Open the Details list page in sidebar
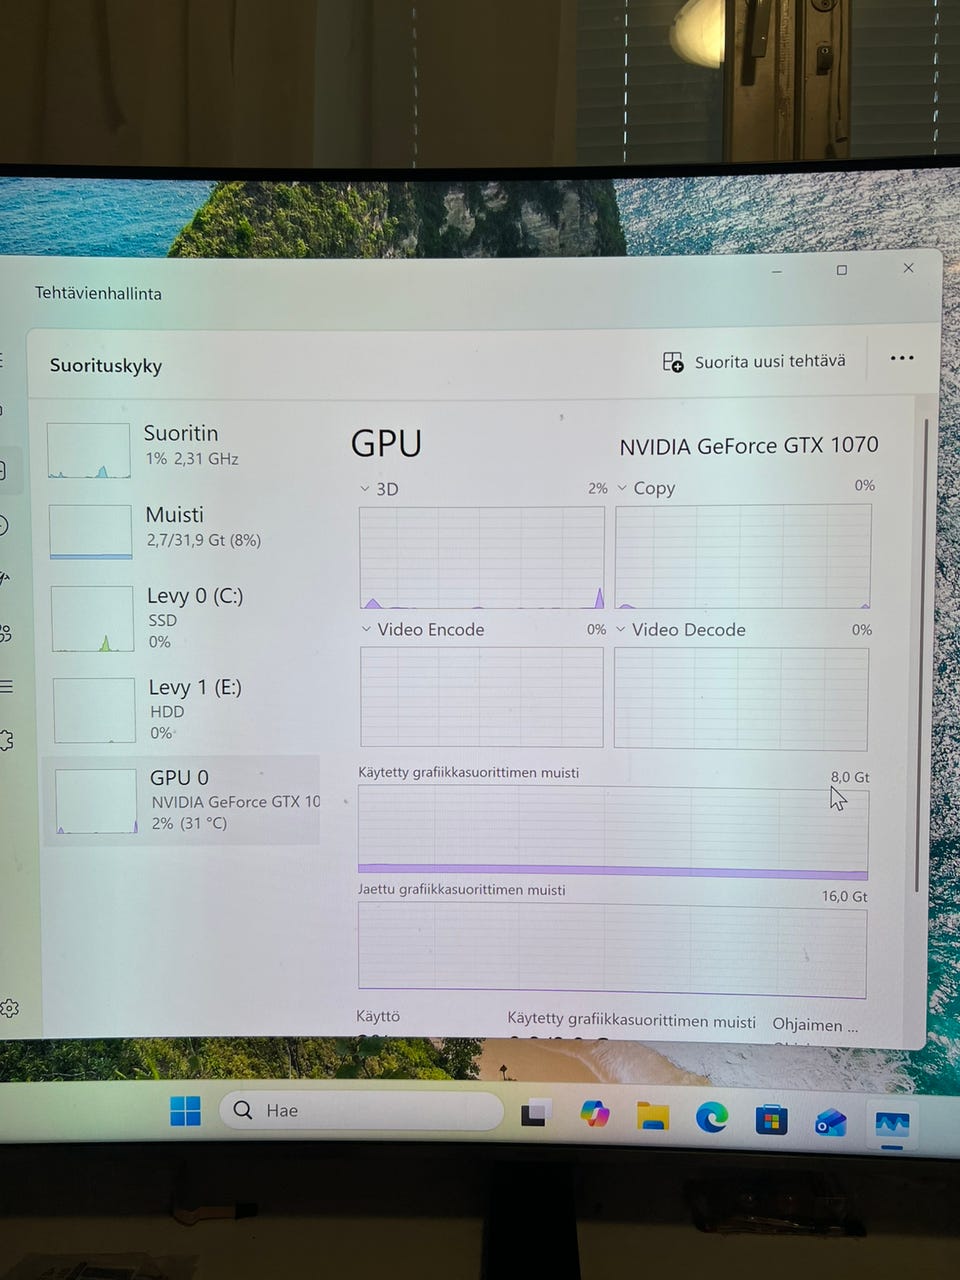This screenshot has height=1280, width=960. coord(5,686)
